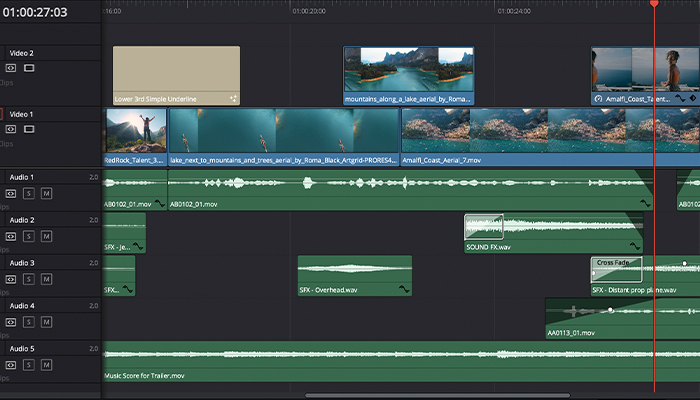Mute the Audio 1 track

coord(46,193)
